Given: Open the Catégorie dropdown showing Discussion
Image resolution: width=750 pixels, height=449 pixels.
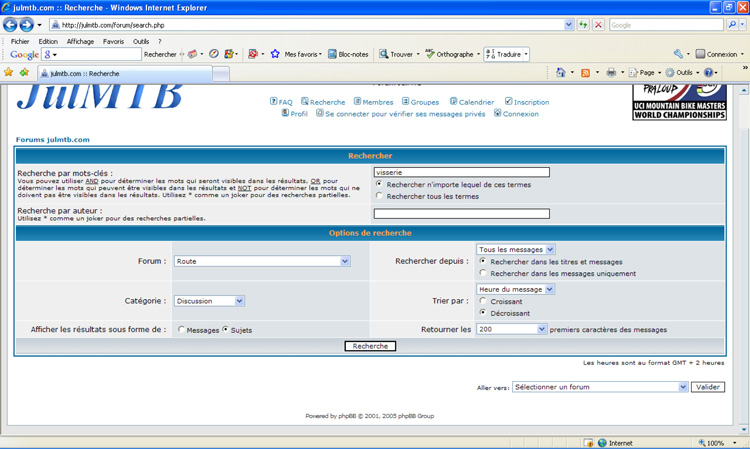Looking at the screenshot, I should pos(209,301).
